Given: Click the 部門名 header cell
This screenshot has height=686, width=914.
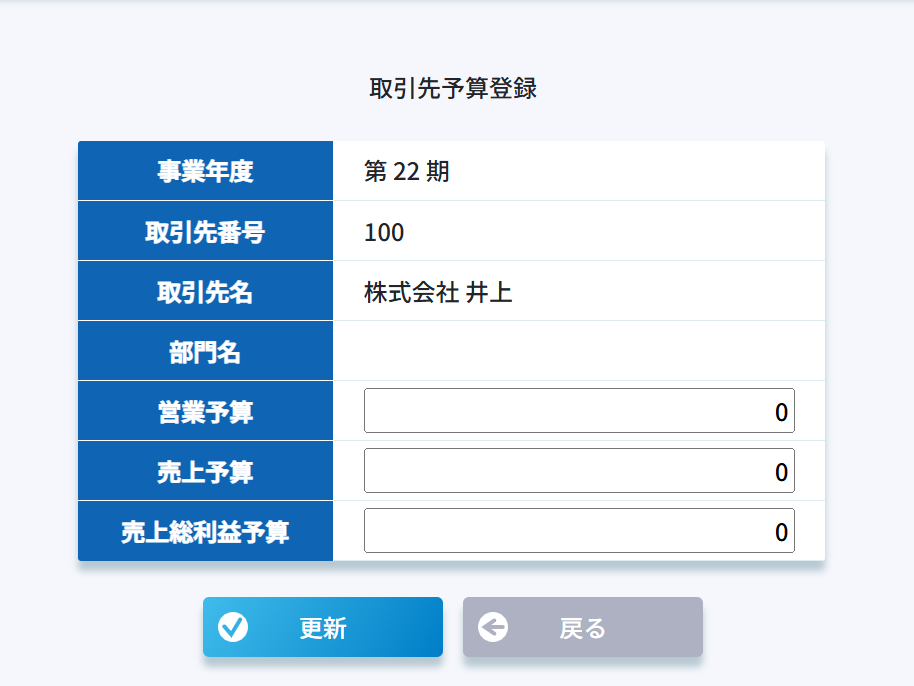Looking at the screenshot, I should tap(205, 352).
